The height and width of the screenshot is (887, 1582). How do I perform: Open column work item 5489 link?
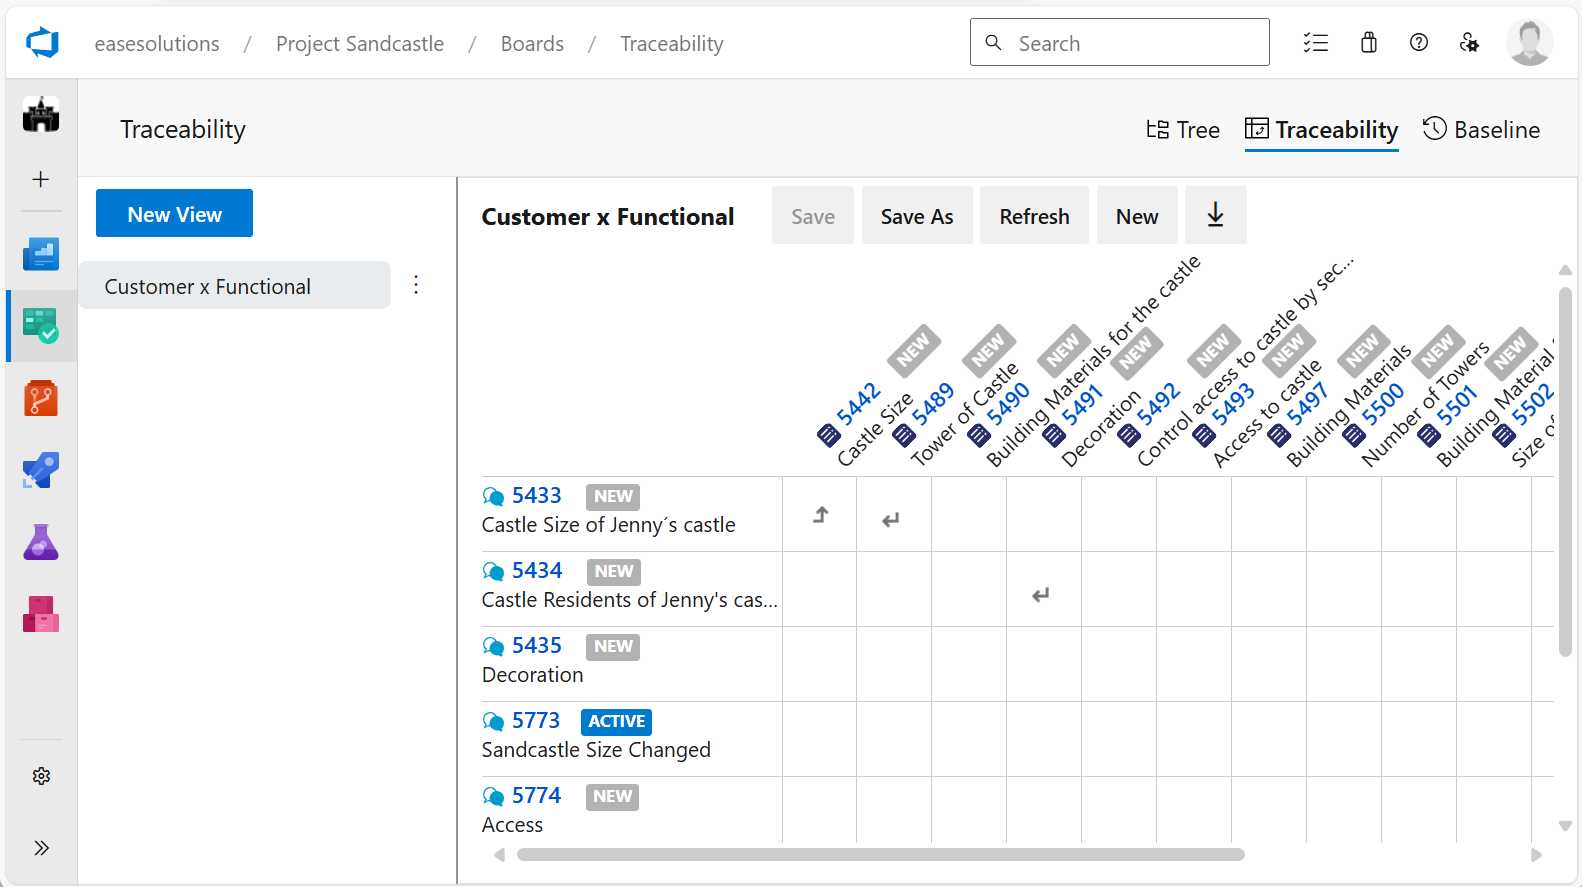[933, 404]
